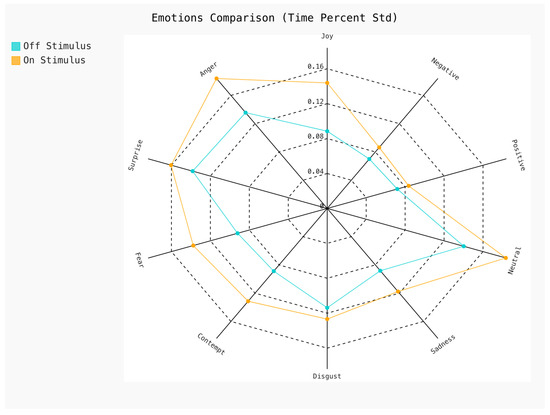Click the cyan Contempt data point

[274, 271]
